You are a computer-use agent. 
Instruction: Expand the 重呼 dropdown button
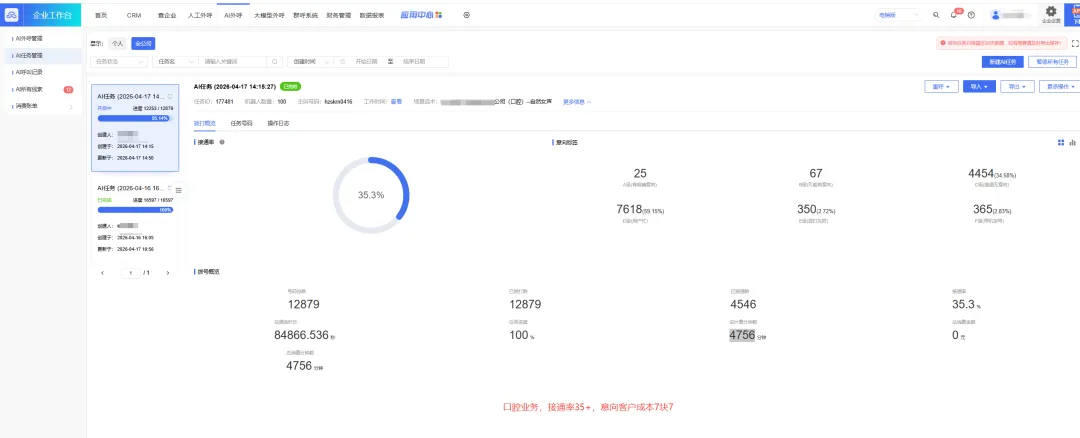941,87
